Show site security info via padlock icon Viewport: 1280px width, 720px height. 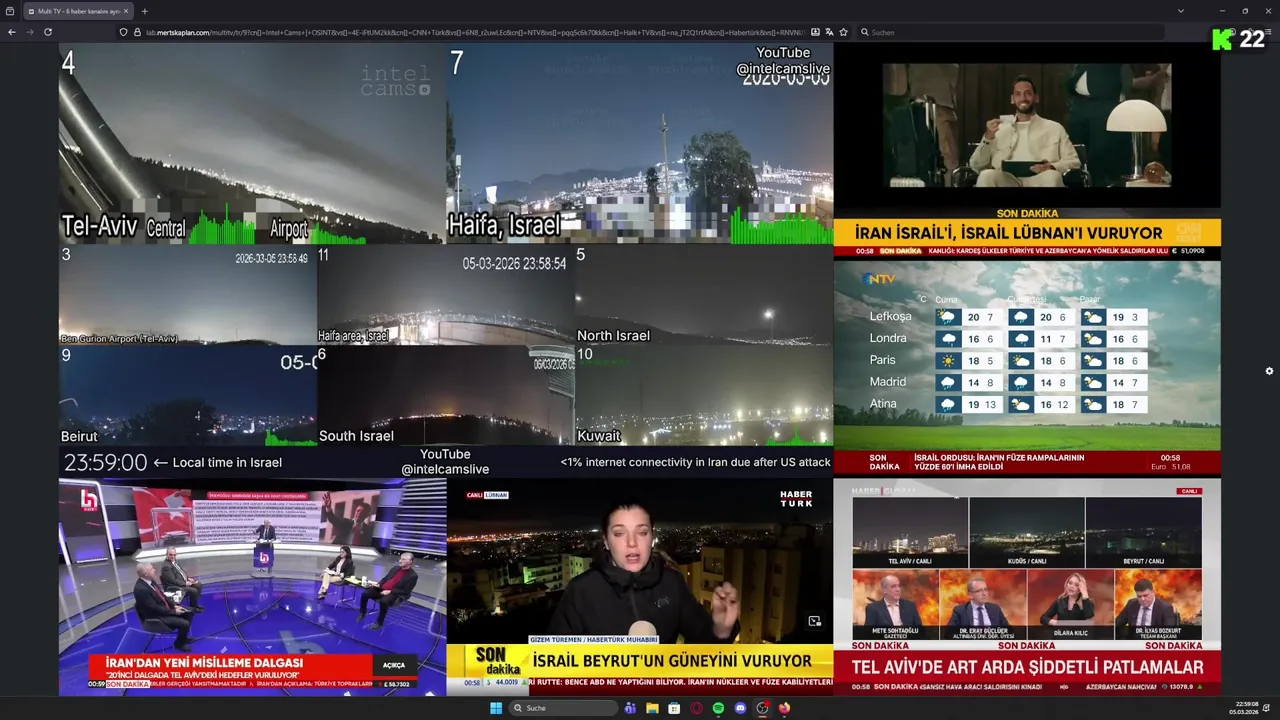[137, 32]
